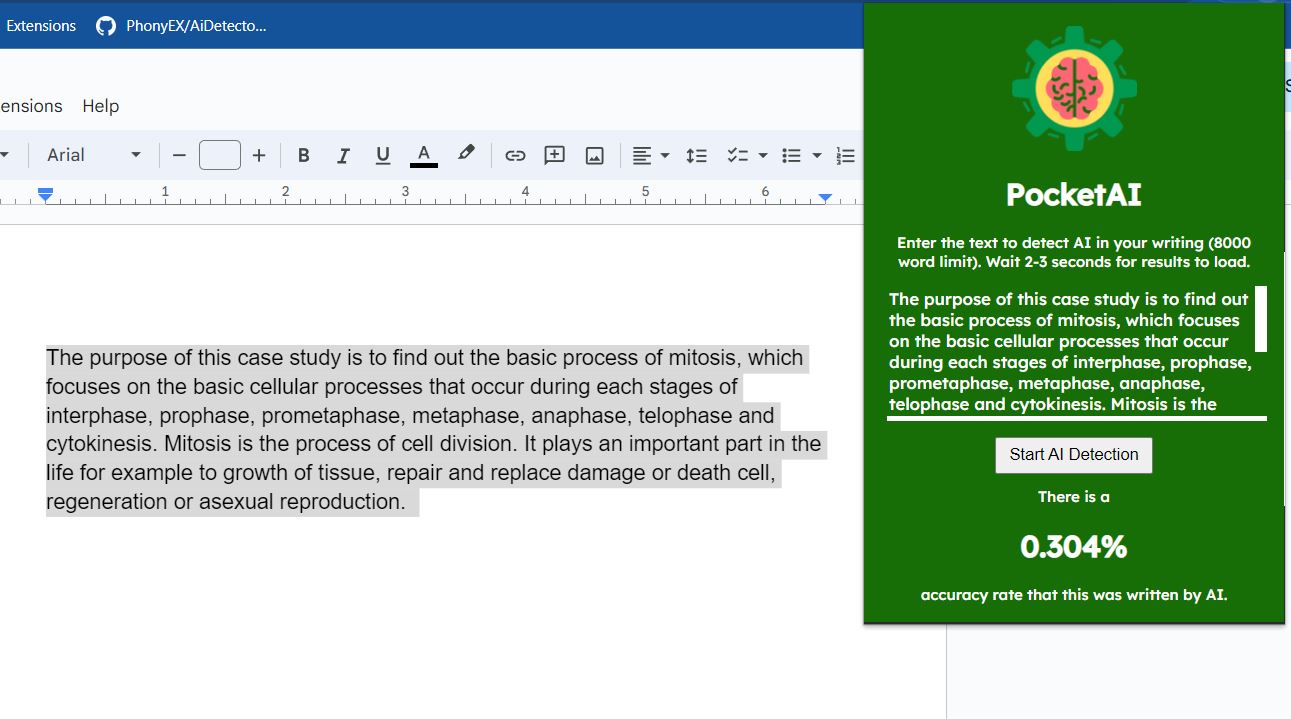Open the text color picker
This screenshot has width=1291, height=719.
coord(424,155)
